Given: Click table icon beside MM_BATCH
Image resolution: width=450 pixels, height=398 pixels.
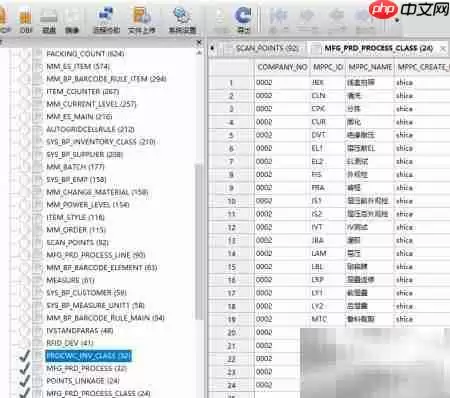Looking at the screenshot, I should (x=38, y=167).
